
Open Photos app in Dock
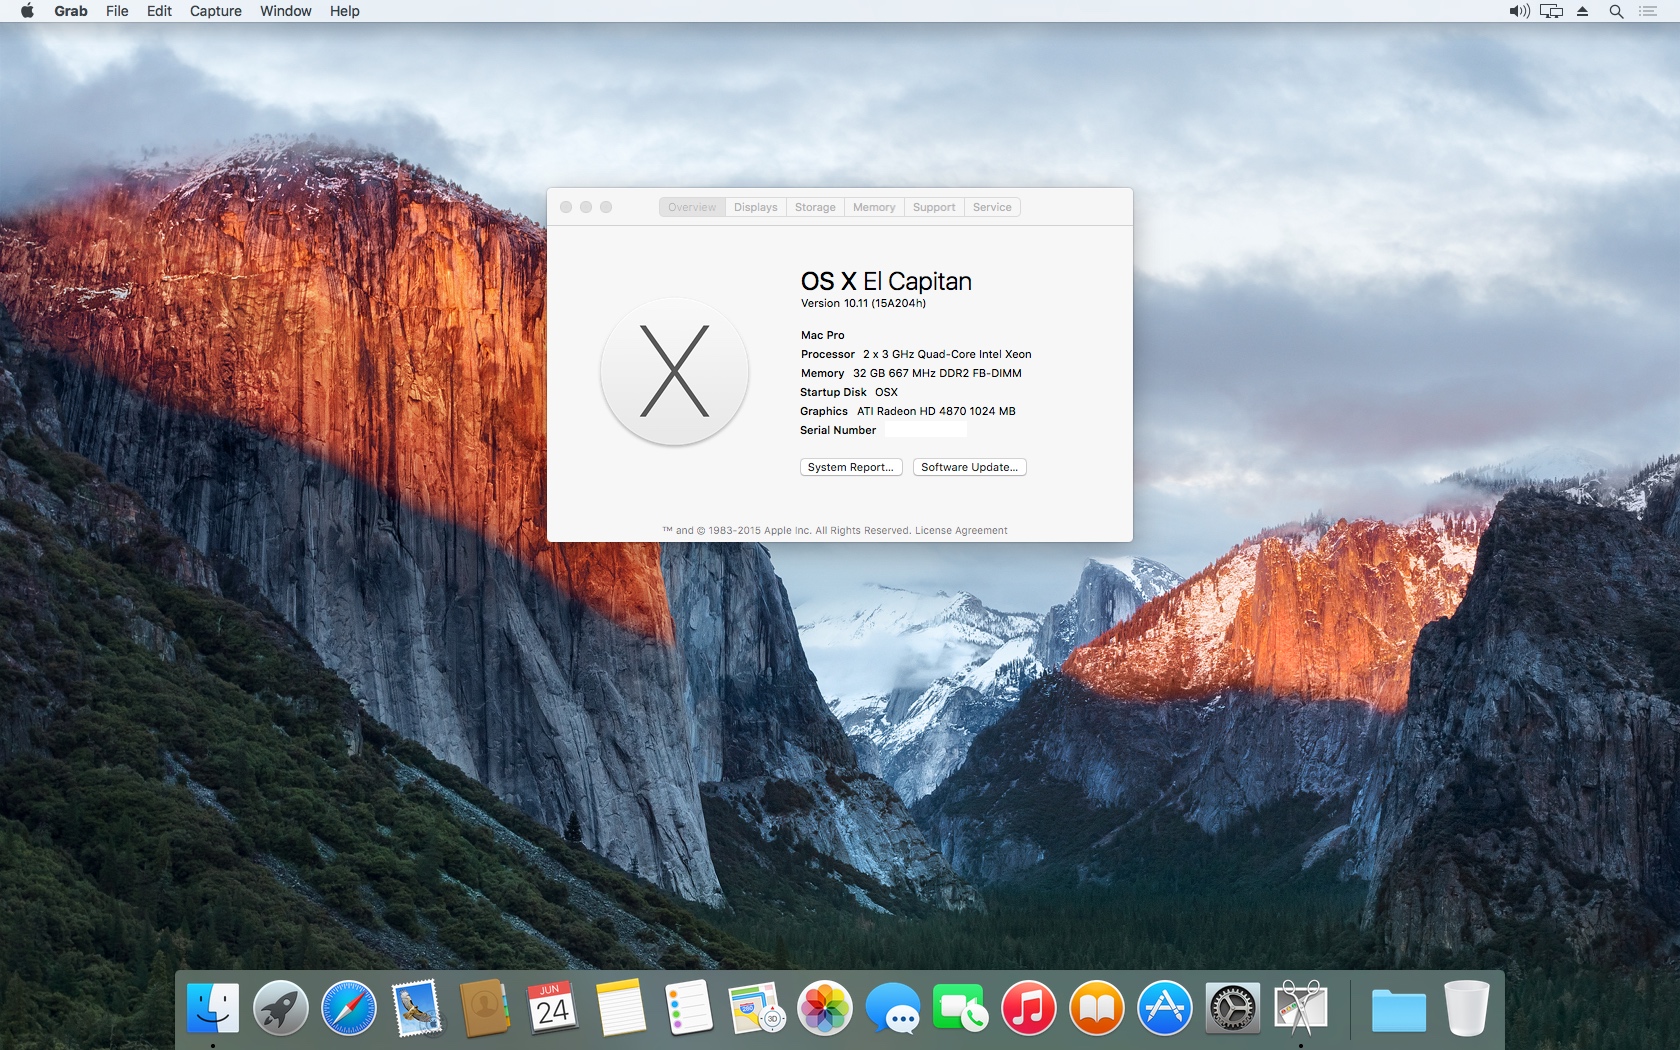coord(825,1007)
